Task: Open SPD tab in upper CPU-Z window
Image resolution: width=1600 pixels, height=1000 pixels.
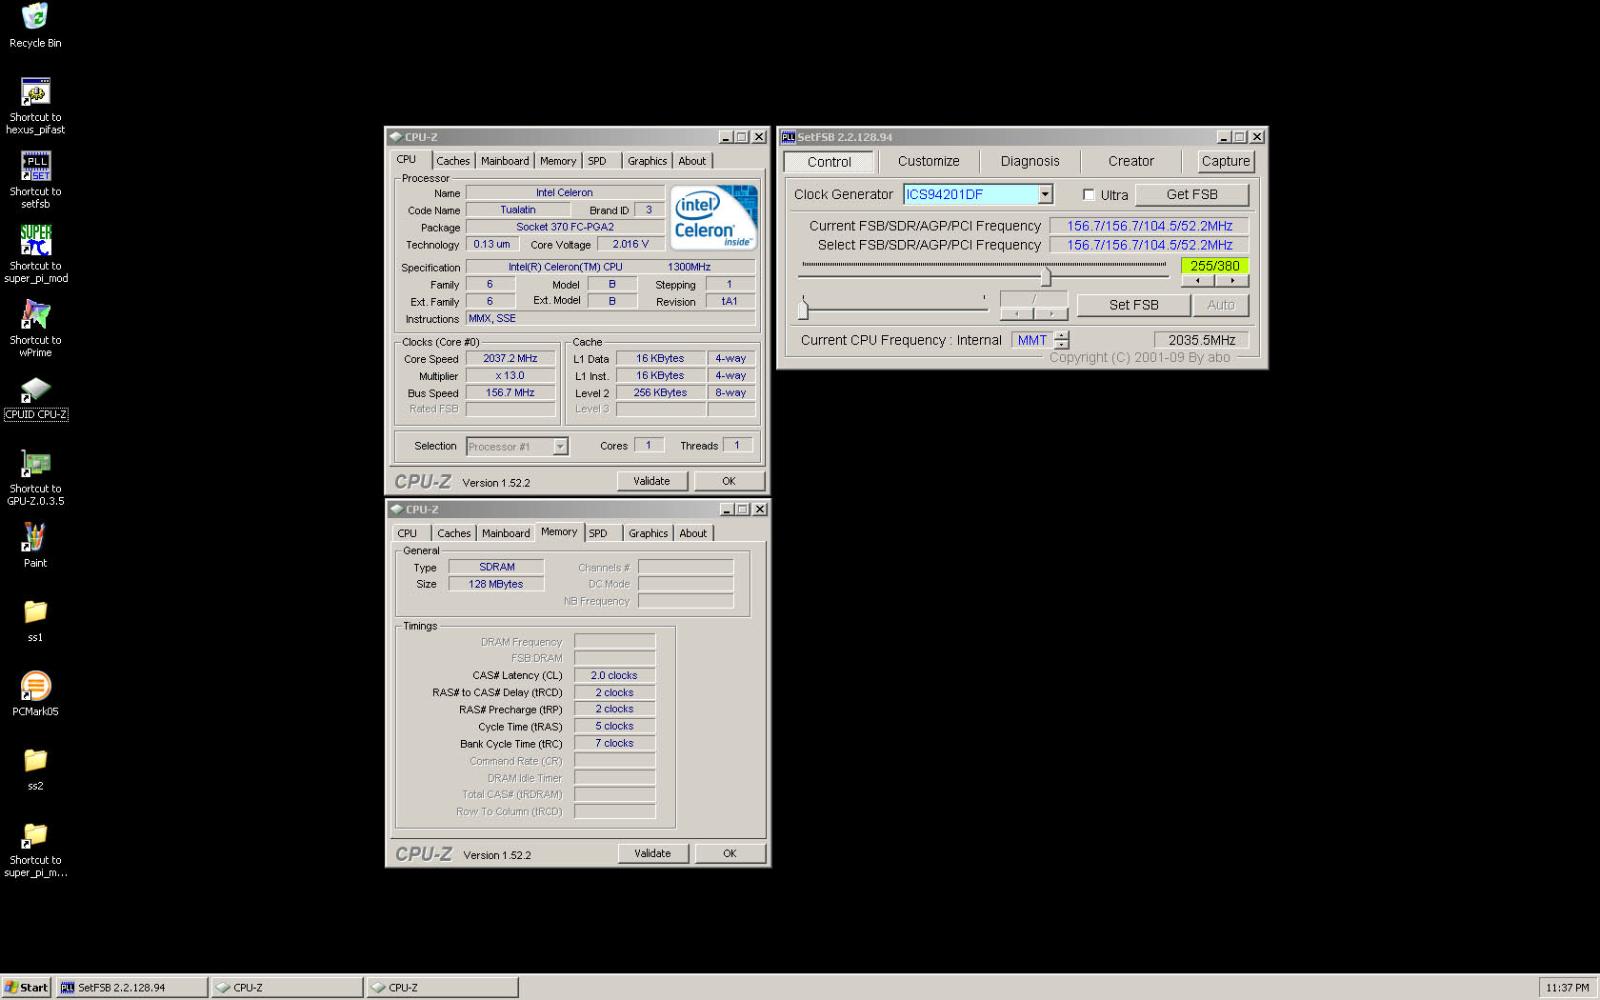Action: coord(597,161)
